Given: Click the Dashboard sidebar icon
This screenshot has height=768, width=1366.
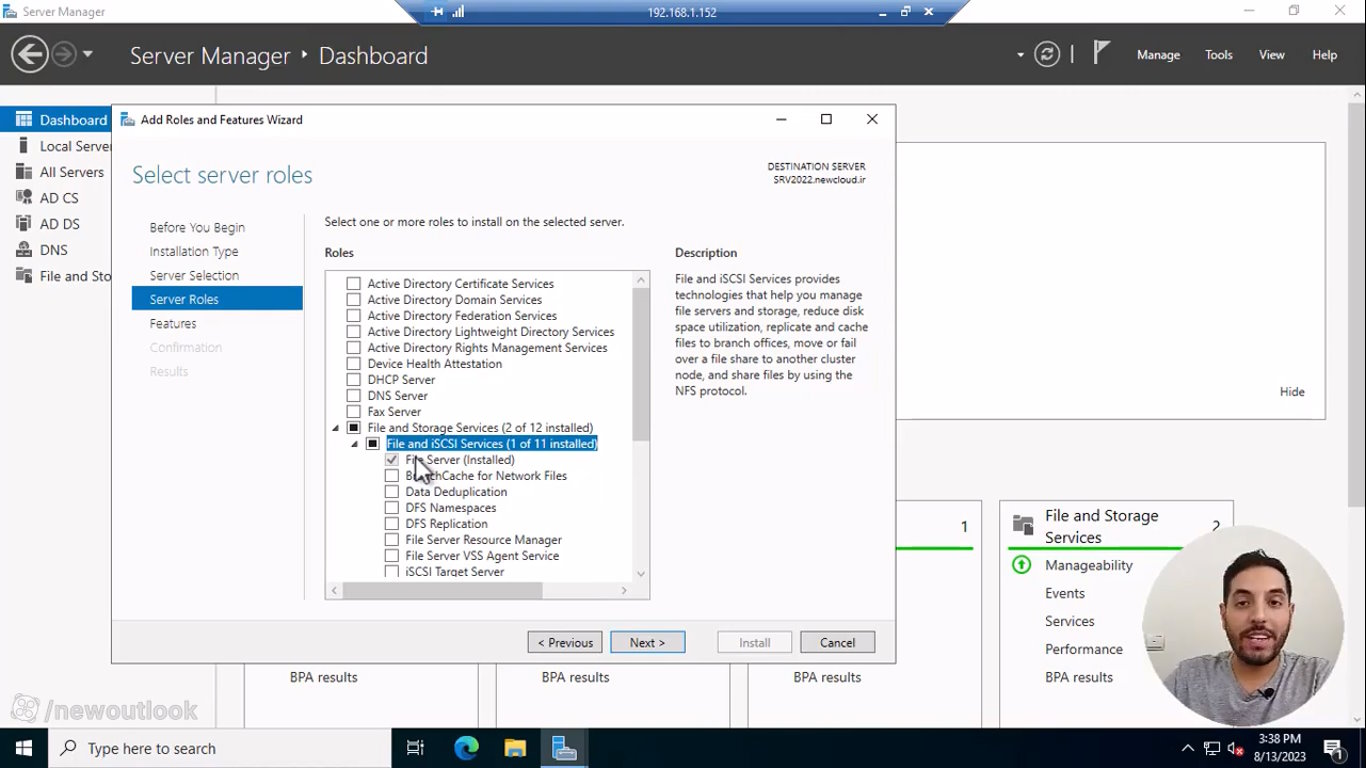Looking at the screenshot, I should point(23,119).
